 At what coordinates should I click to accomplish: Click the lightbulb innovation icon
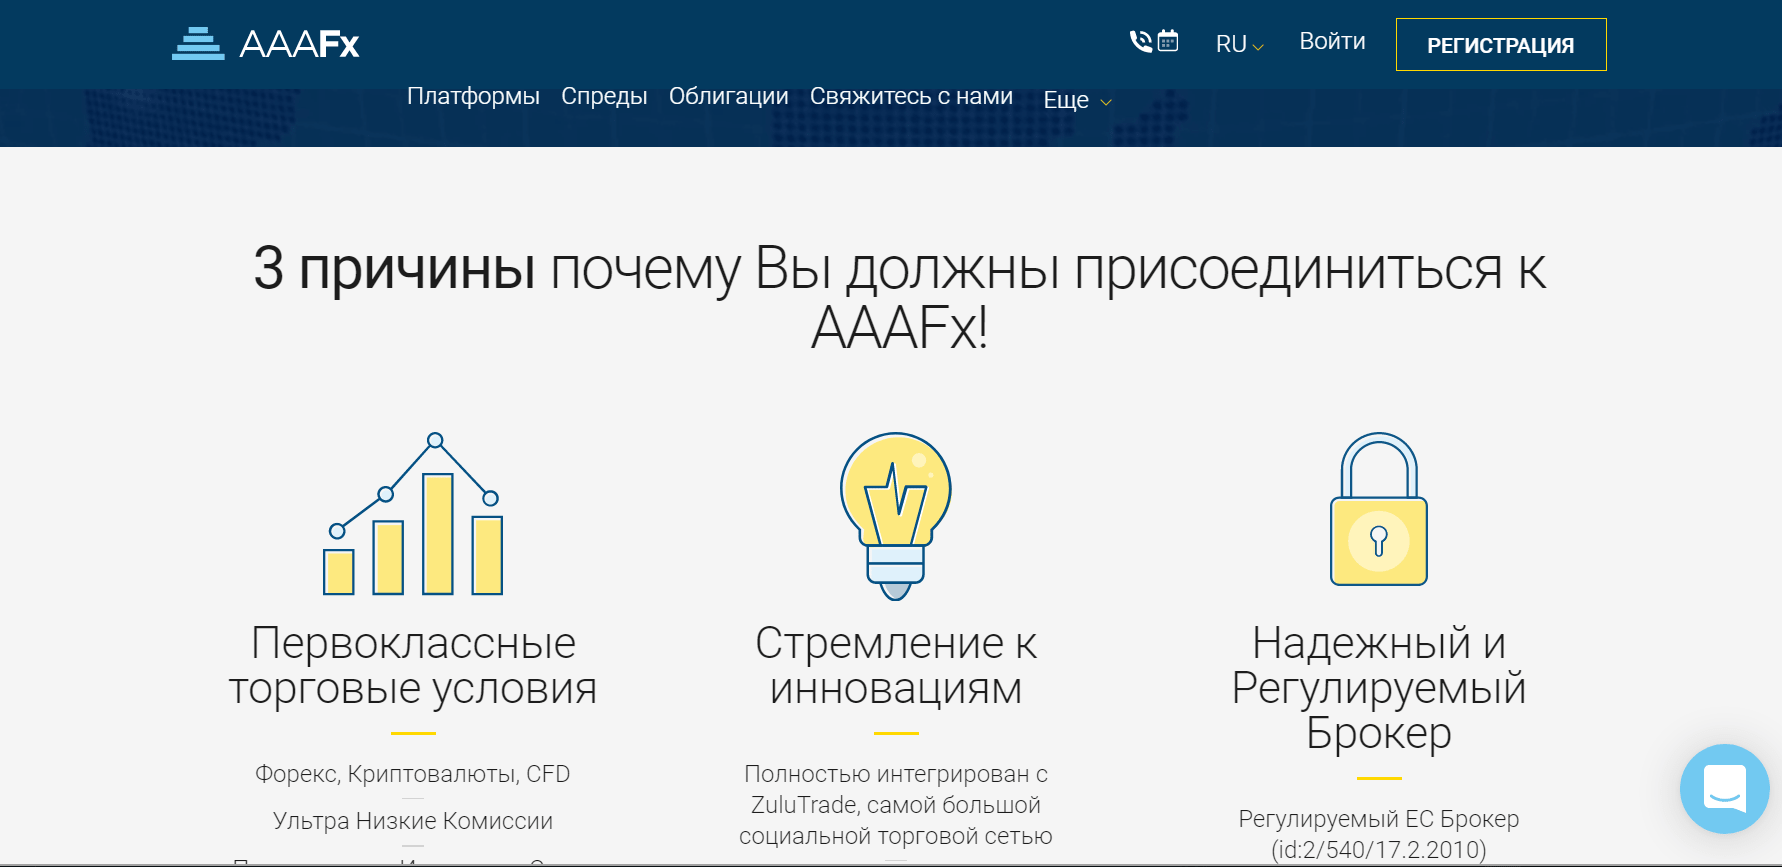(895, 515)
